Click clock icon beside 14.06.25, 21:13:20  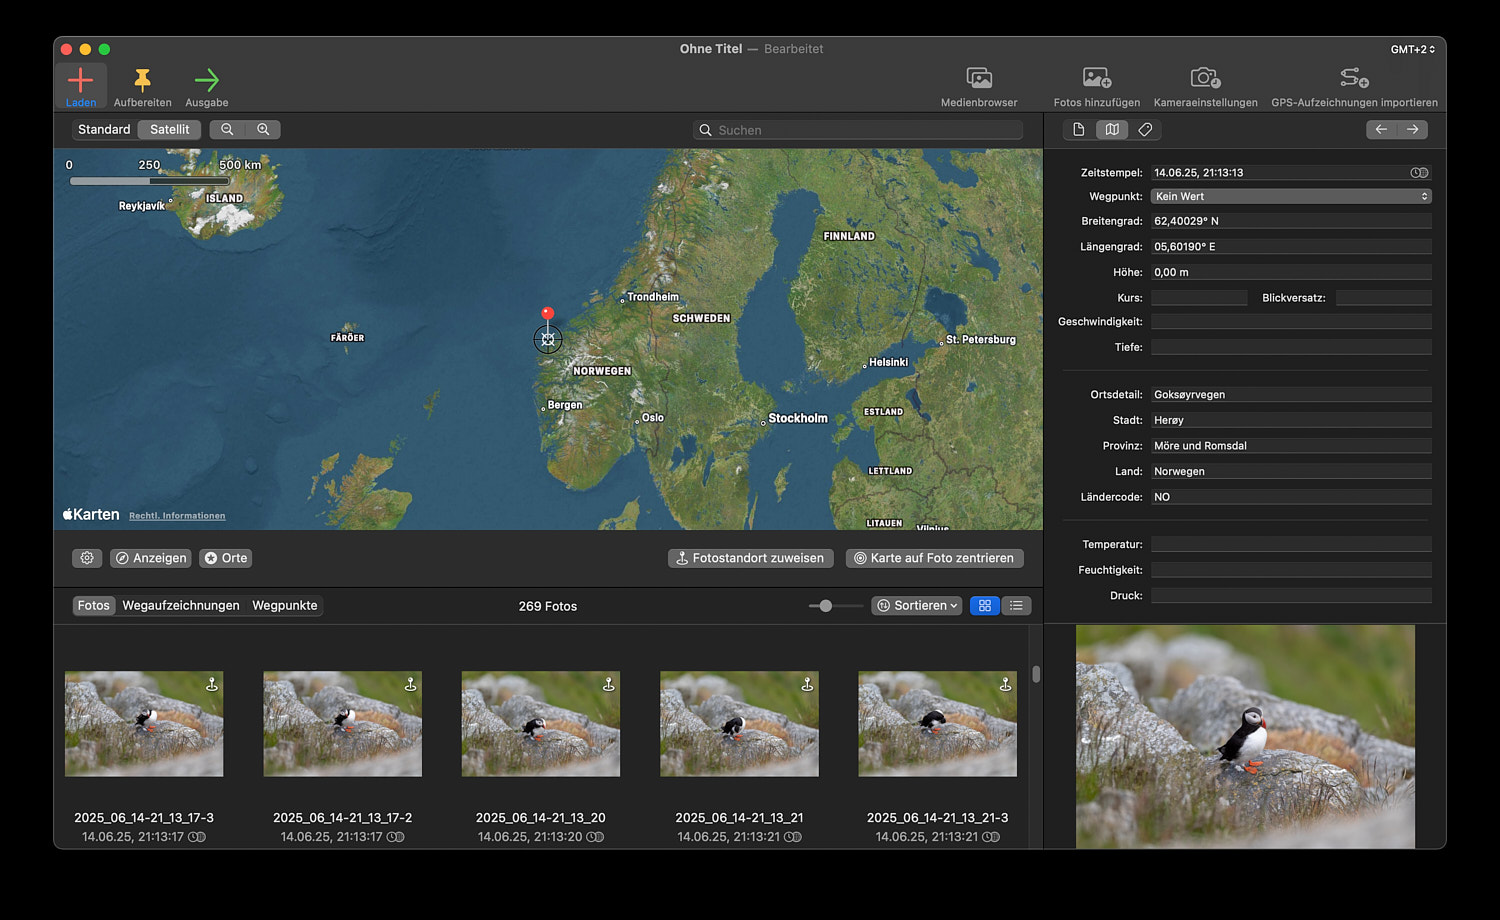click(x=596, y=837)
